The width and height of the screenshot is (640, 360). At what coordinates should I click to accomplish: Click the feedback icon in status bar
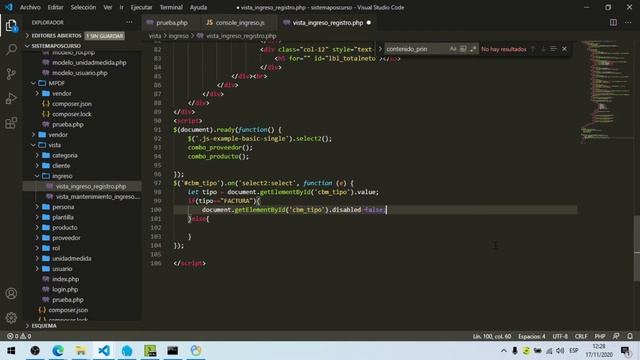(616, 336)
